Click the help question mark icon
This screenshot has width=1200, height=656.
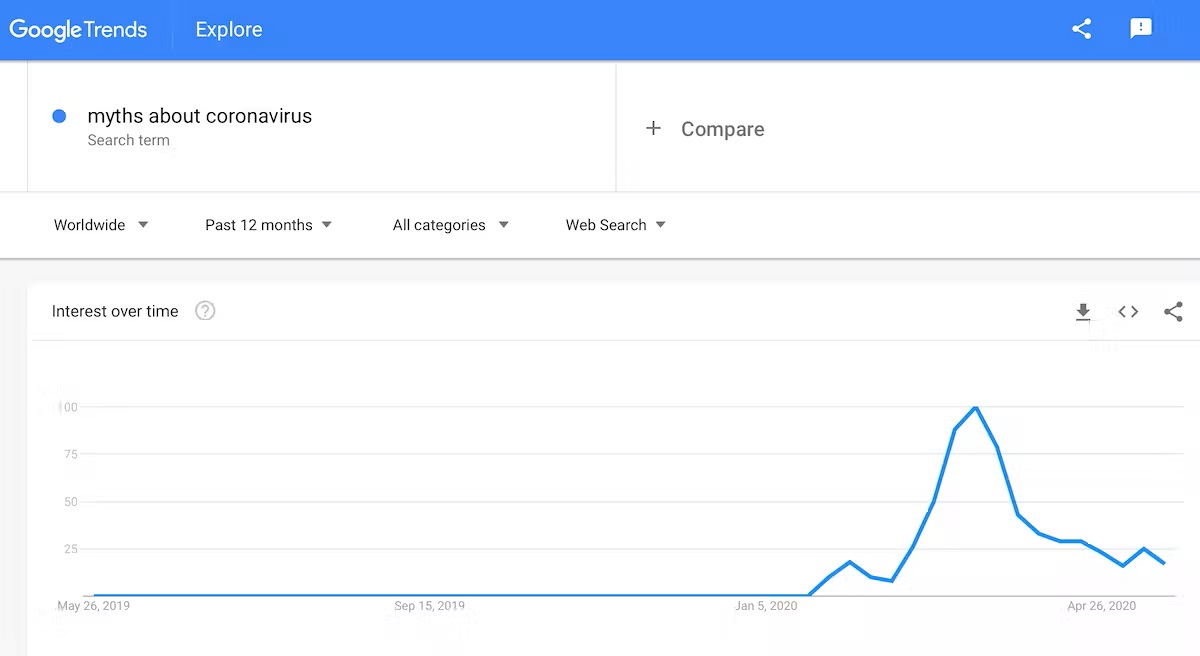(205, 311)
